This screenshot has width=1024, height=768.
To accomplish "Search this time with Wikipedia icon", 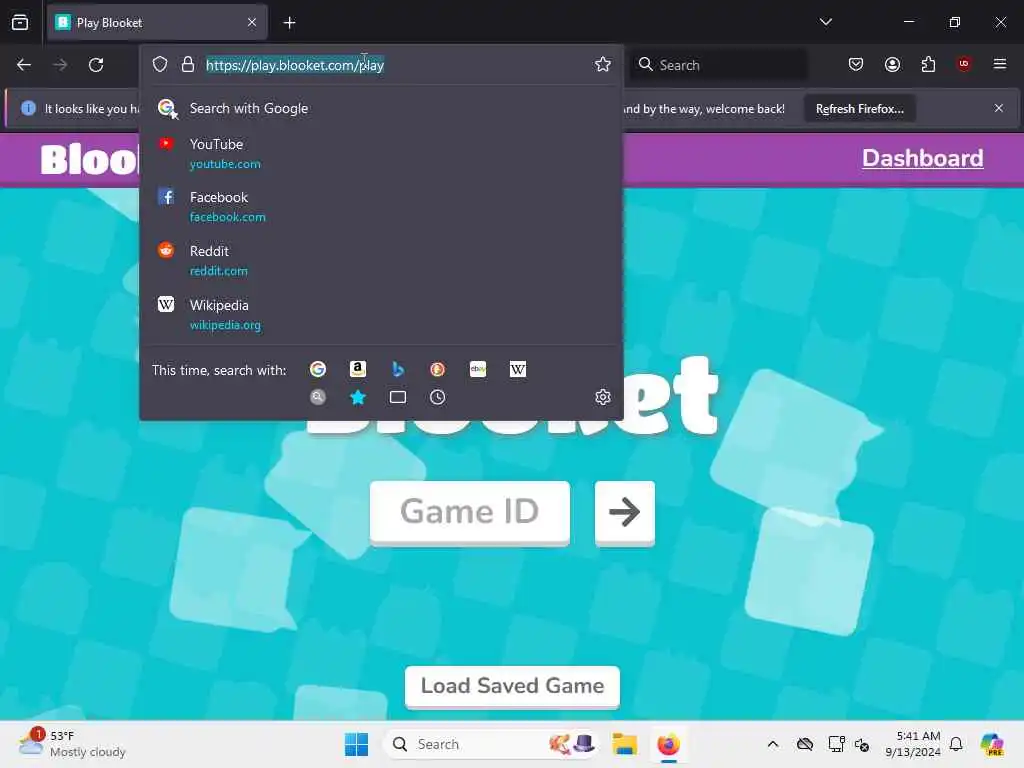I will pyautogui.click(x=517, y=370).
